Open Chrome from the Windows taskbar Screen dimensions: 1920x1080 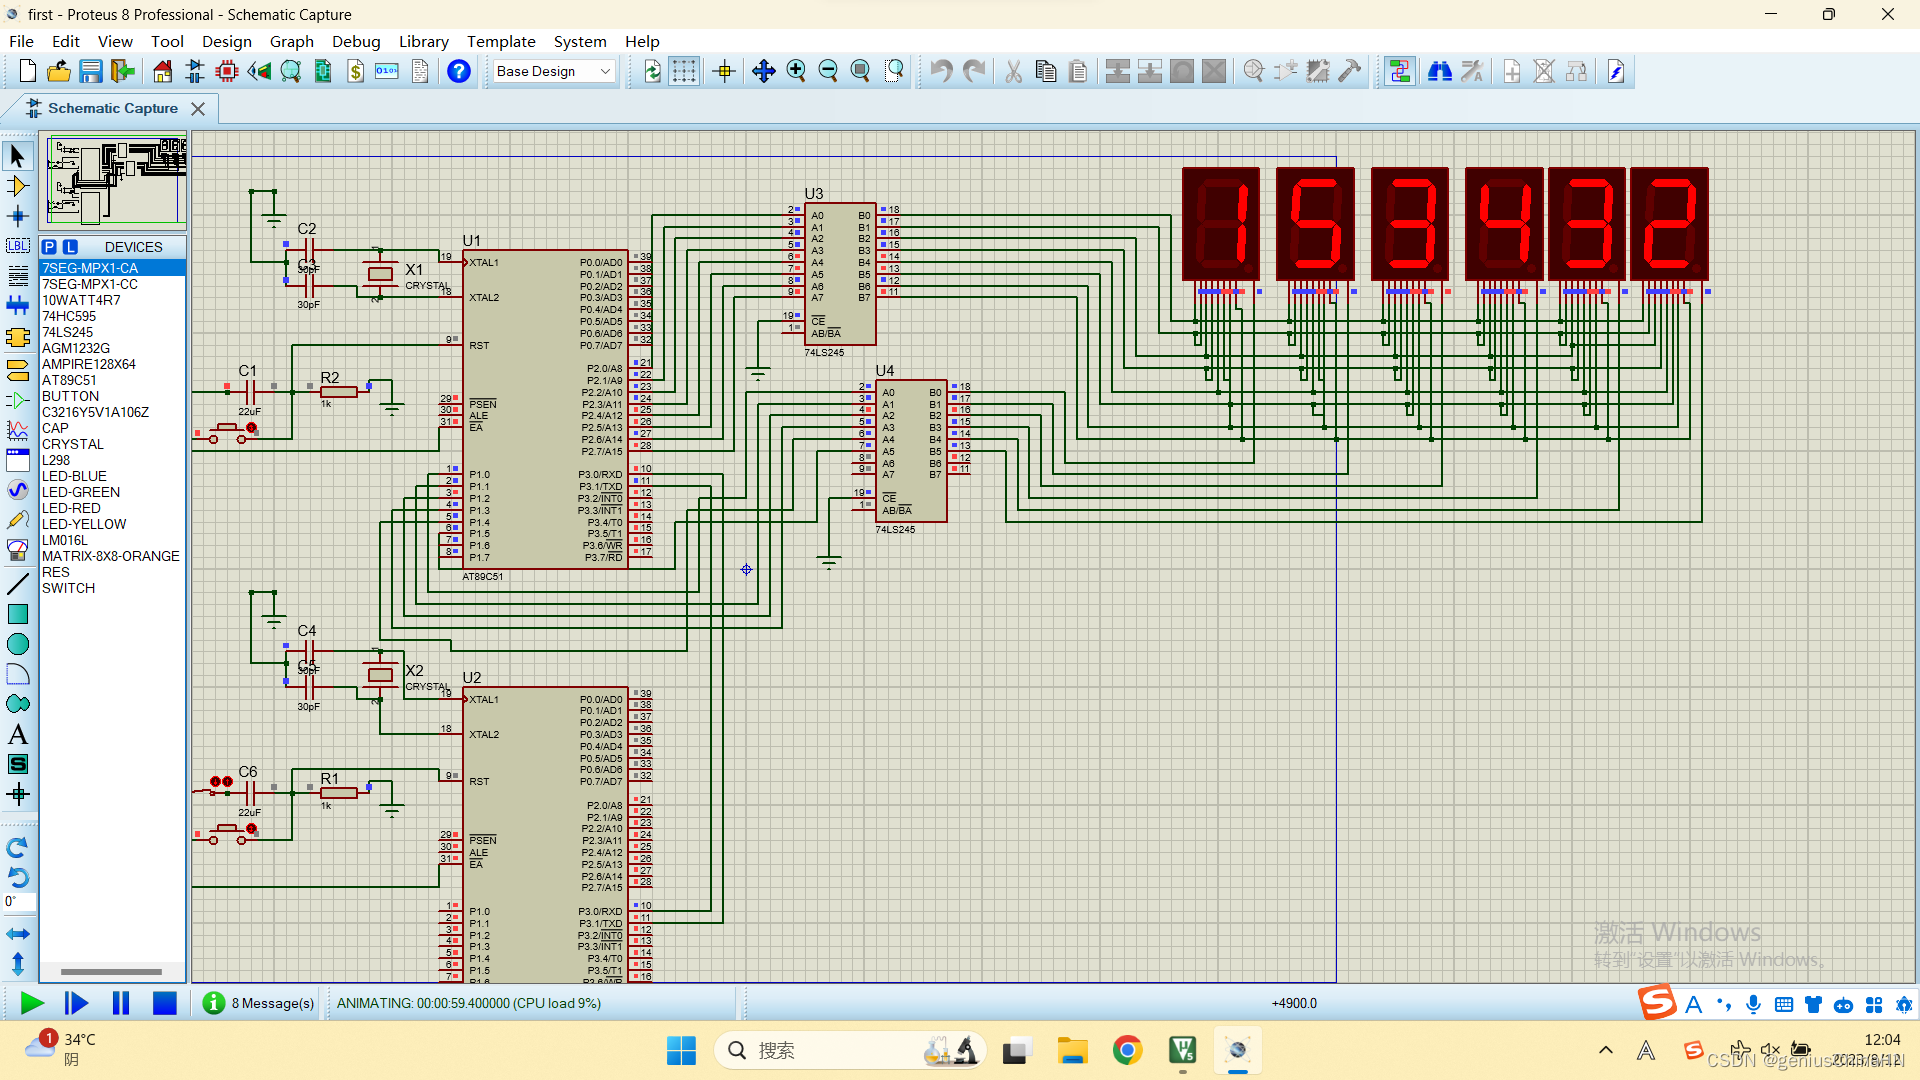coord(1127,1050)
